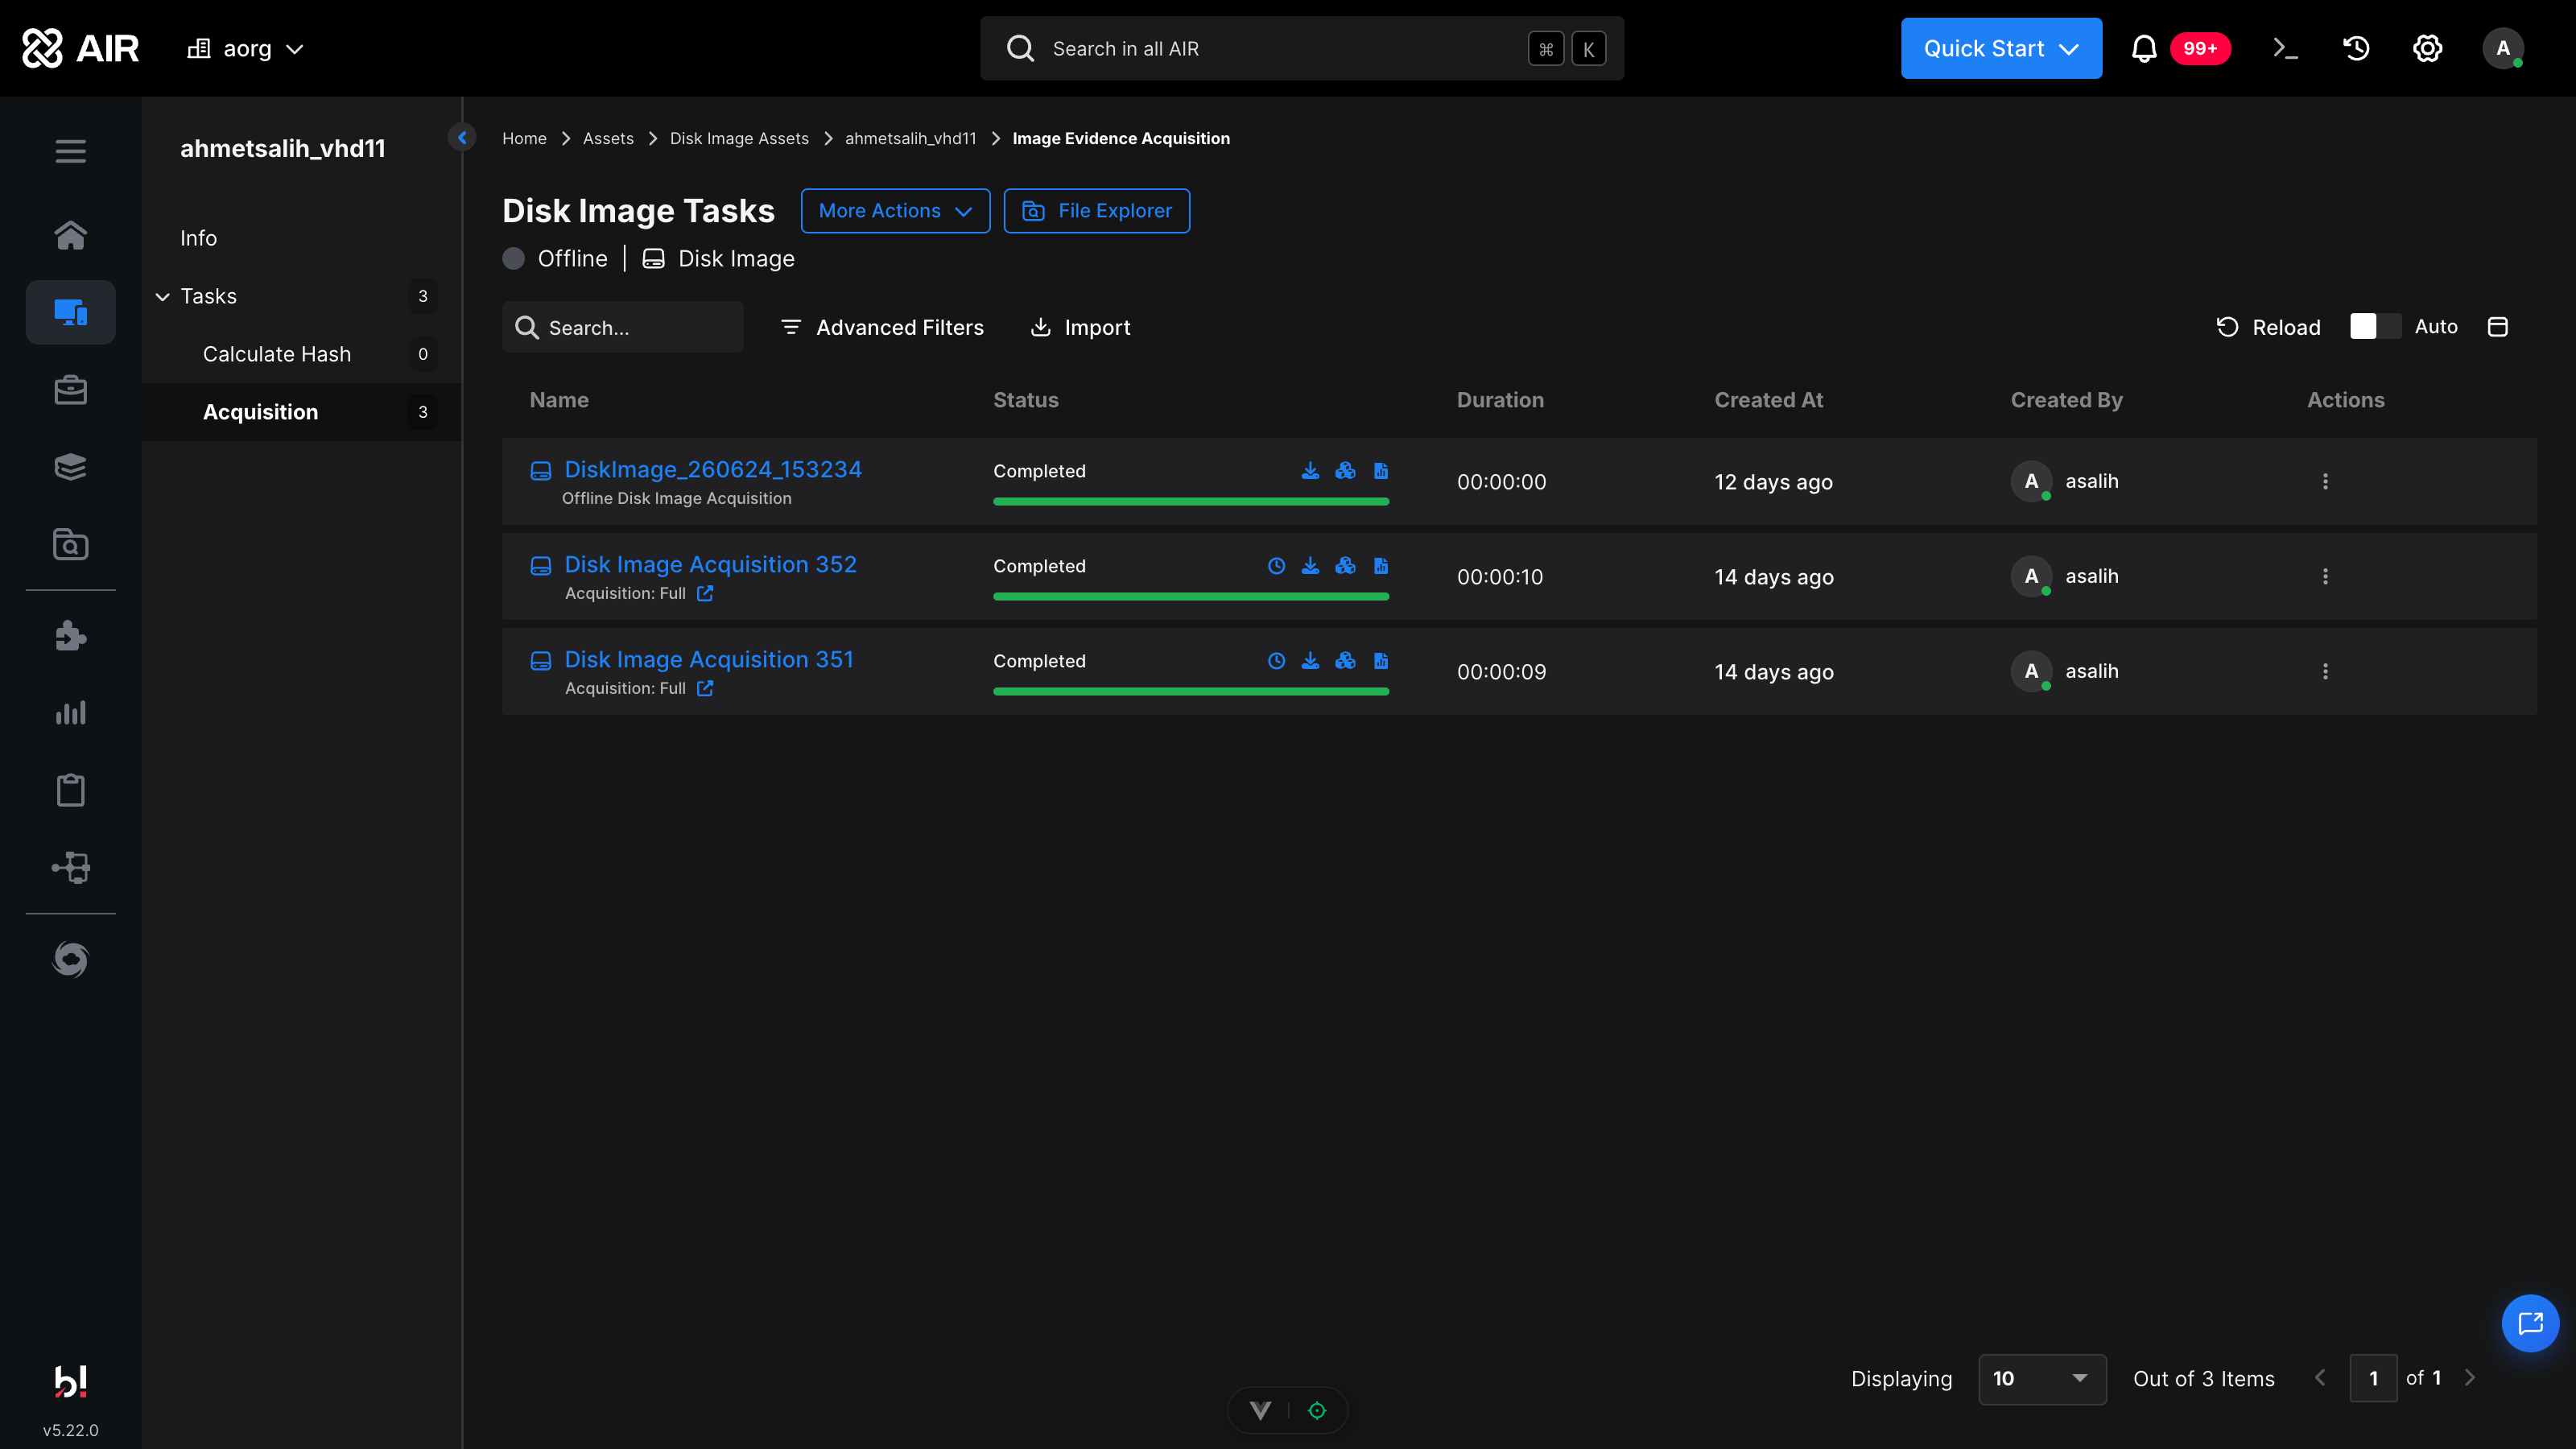Open Disk Image Acquisition 351 task link
Viewport: 2576px width, 1449px height.
[x=709, y=660]
